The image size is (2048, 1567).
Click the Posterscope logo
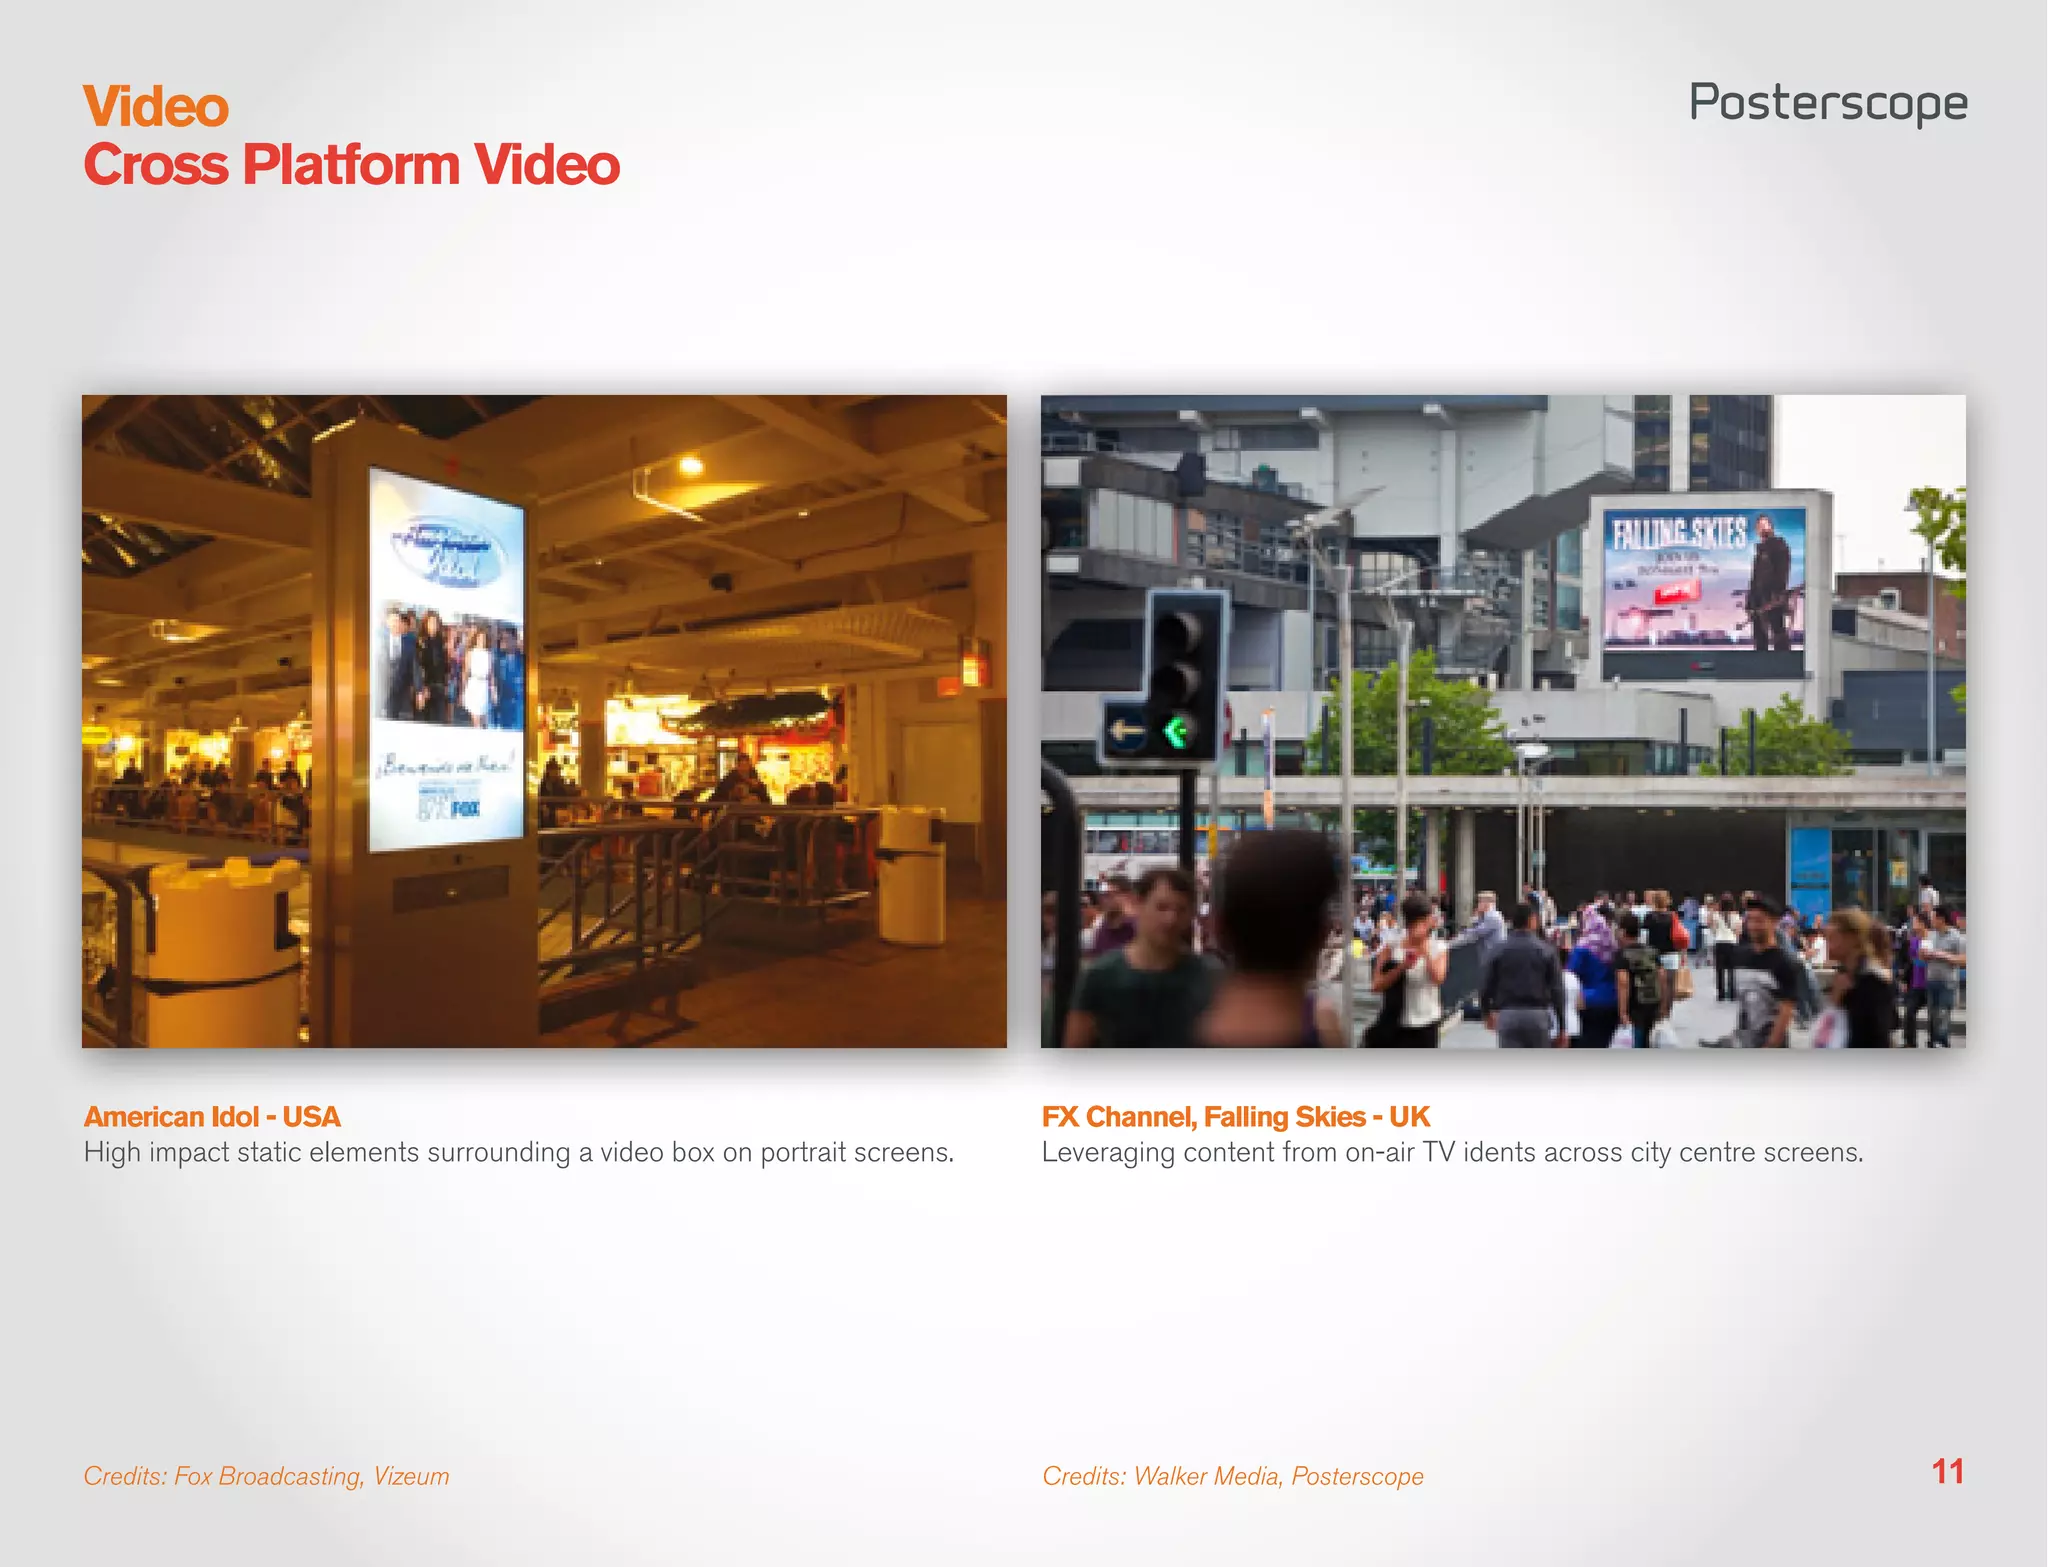coord(1827,103)
